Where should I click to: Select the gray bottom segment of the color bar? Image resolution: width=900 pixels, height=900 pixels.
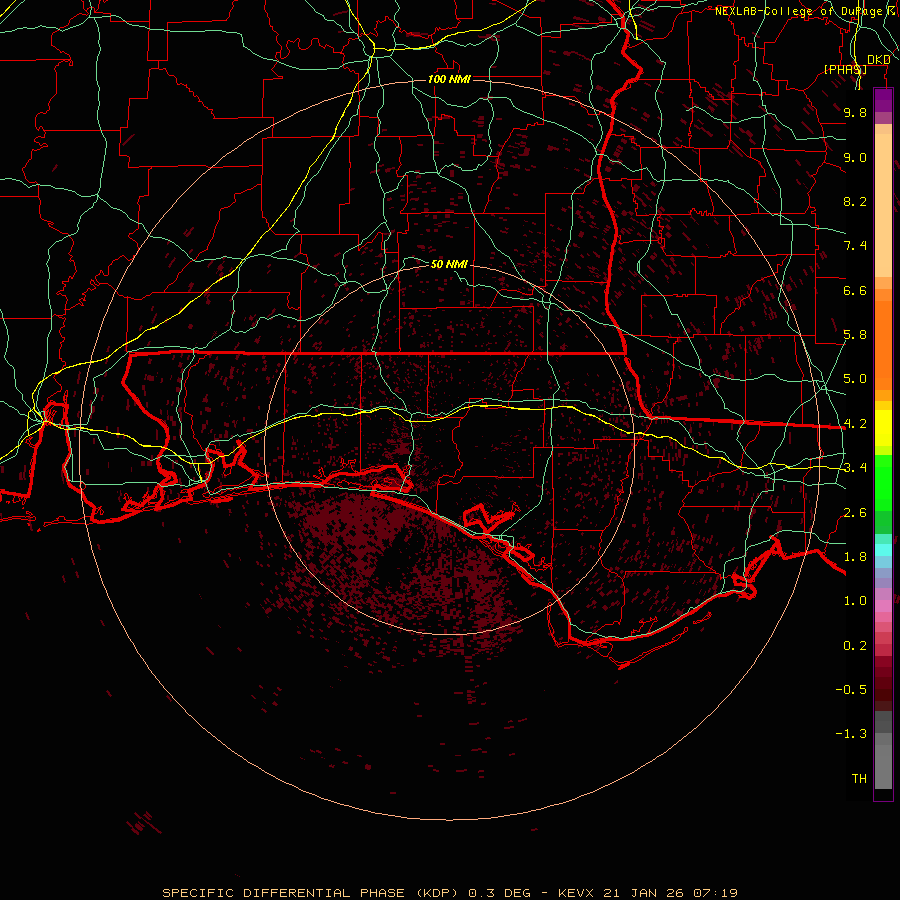coord(883,761)
